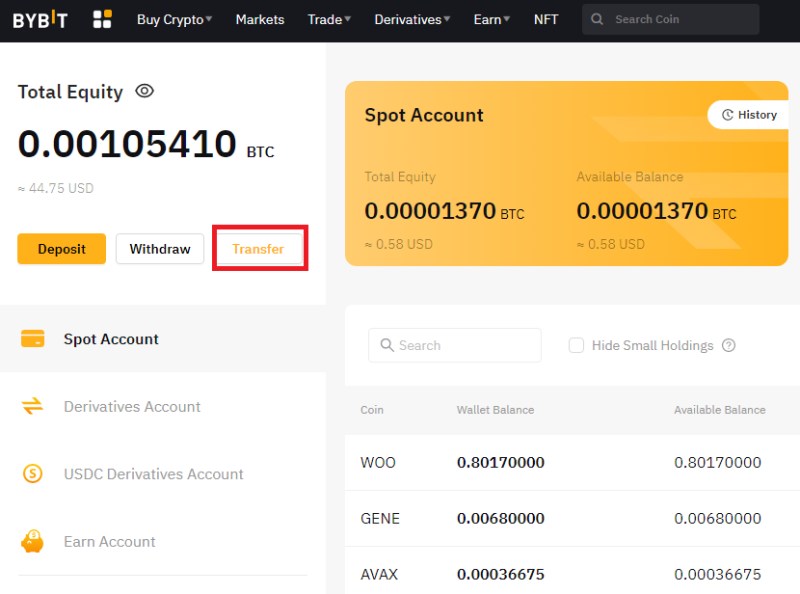800x594 pixels.
Task: Expand the Derivatives dropdown menu
Action: (412, 19)
